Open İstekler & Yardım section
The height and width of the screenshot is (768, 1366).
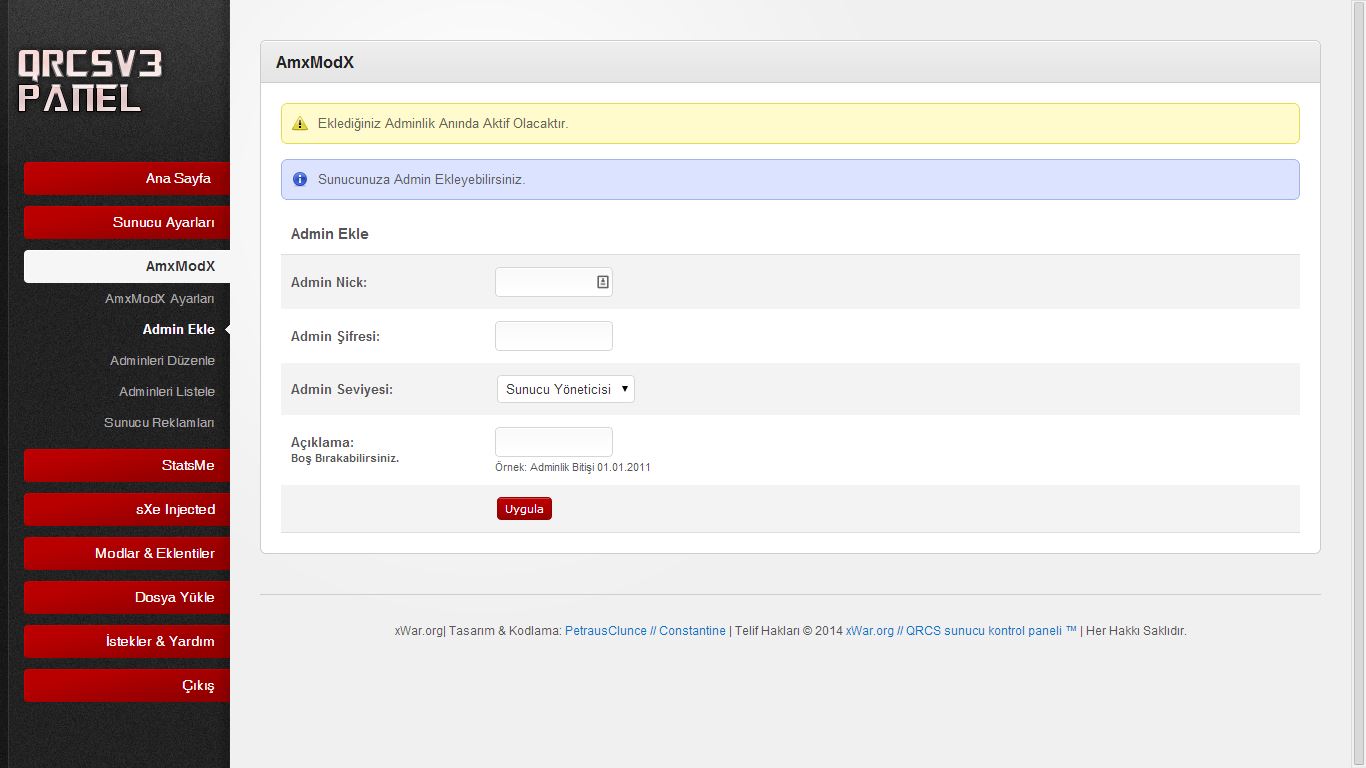pos(127,641)
